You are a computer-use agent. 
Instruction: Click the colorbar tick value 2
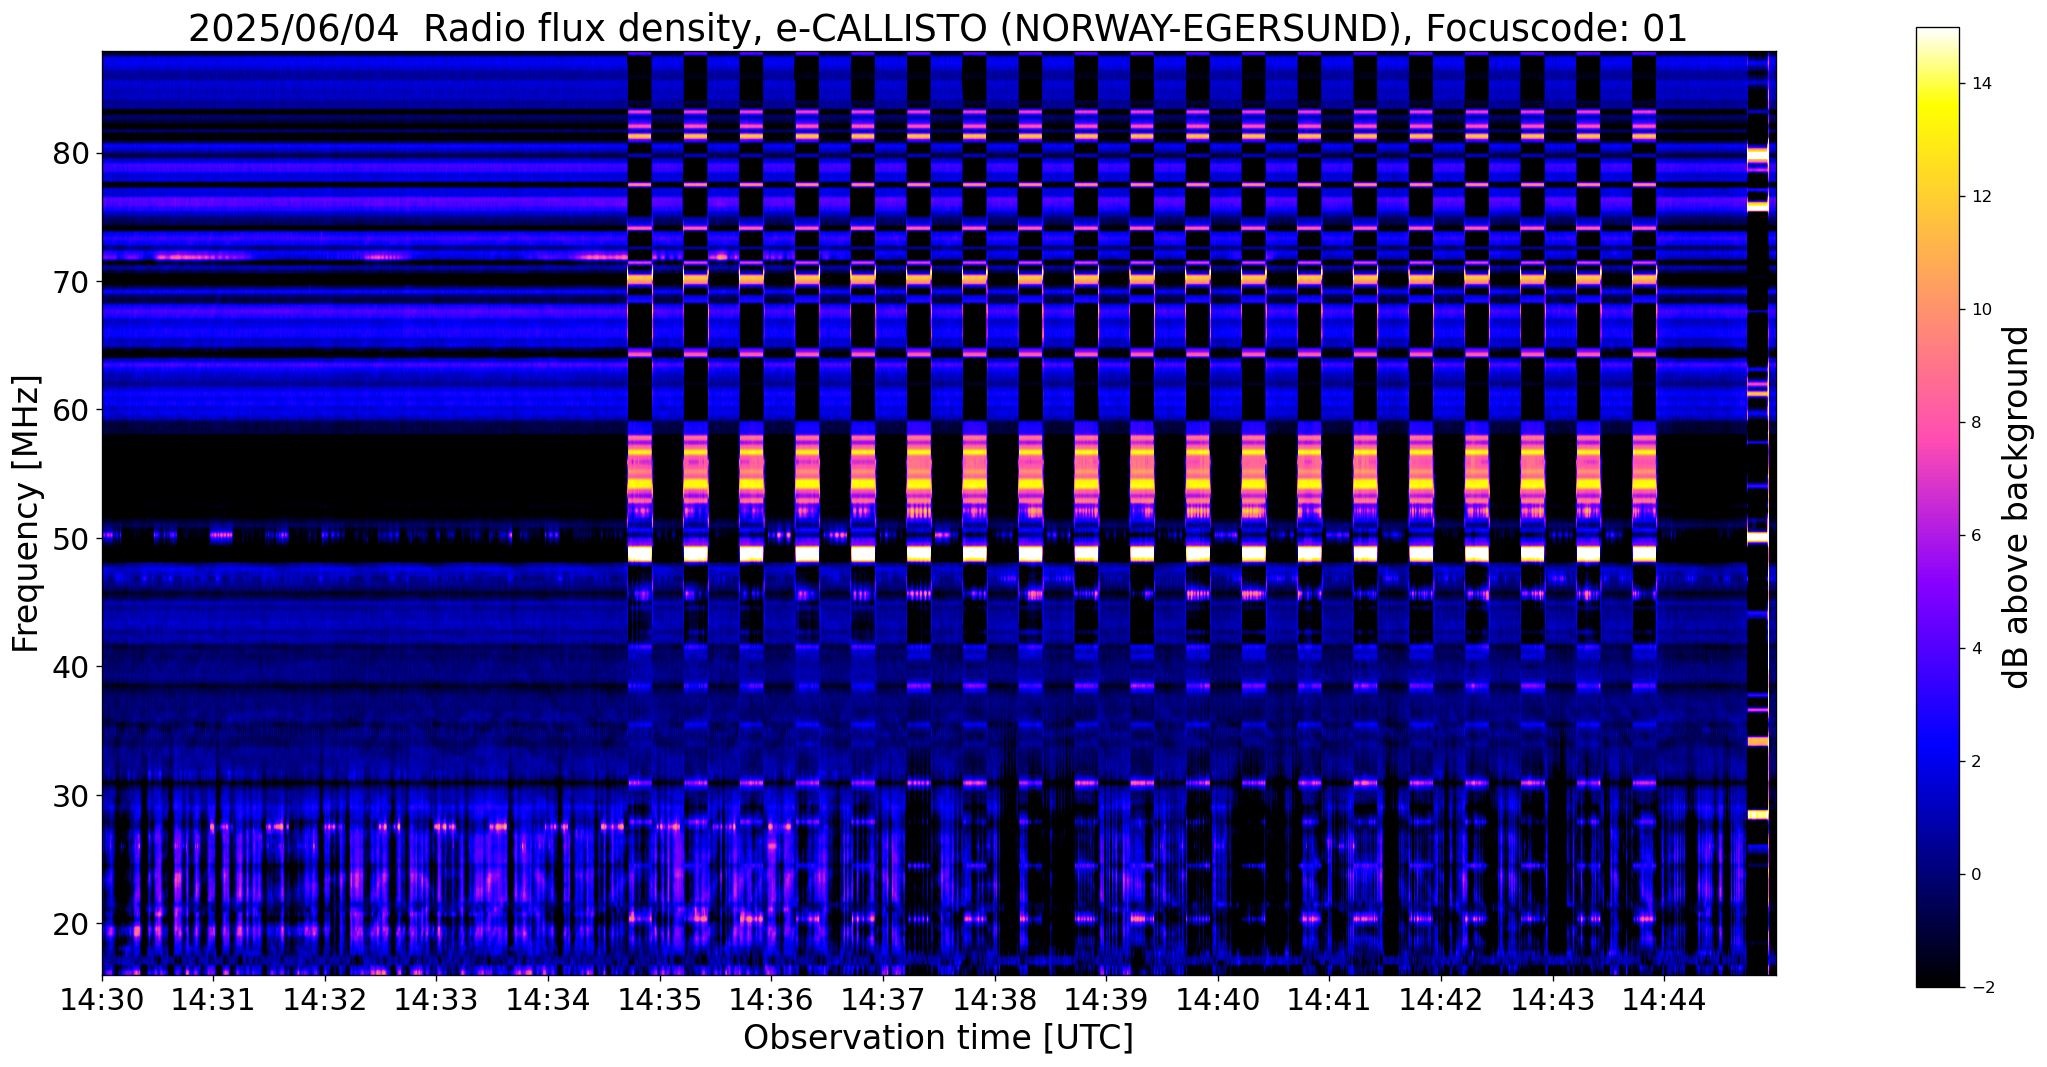[x=1976, y=762]
